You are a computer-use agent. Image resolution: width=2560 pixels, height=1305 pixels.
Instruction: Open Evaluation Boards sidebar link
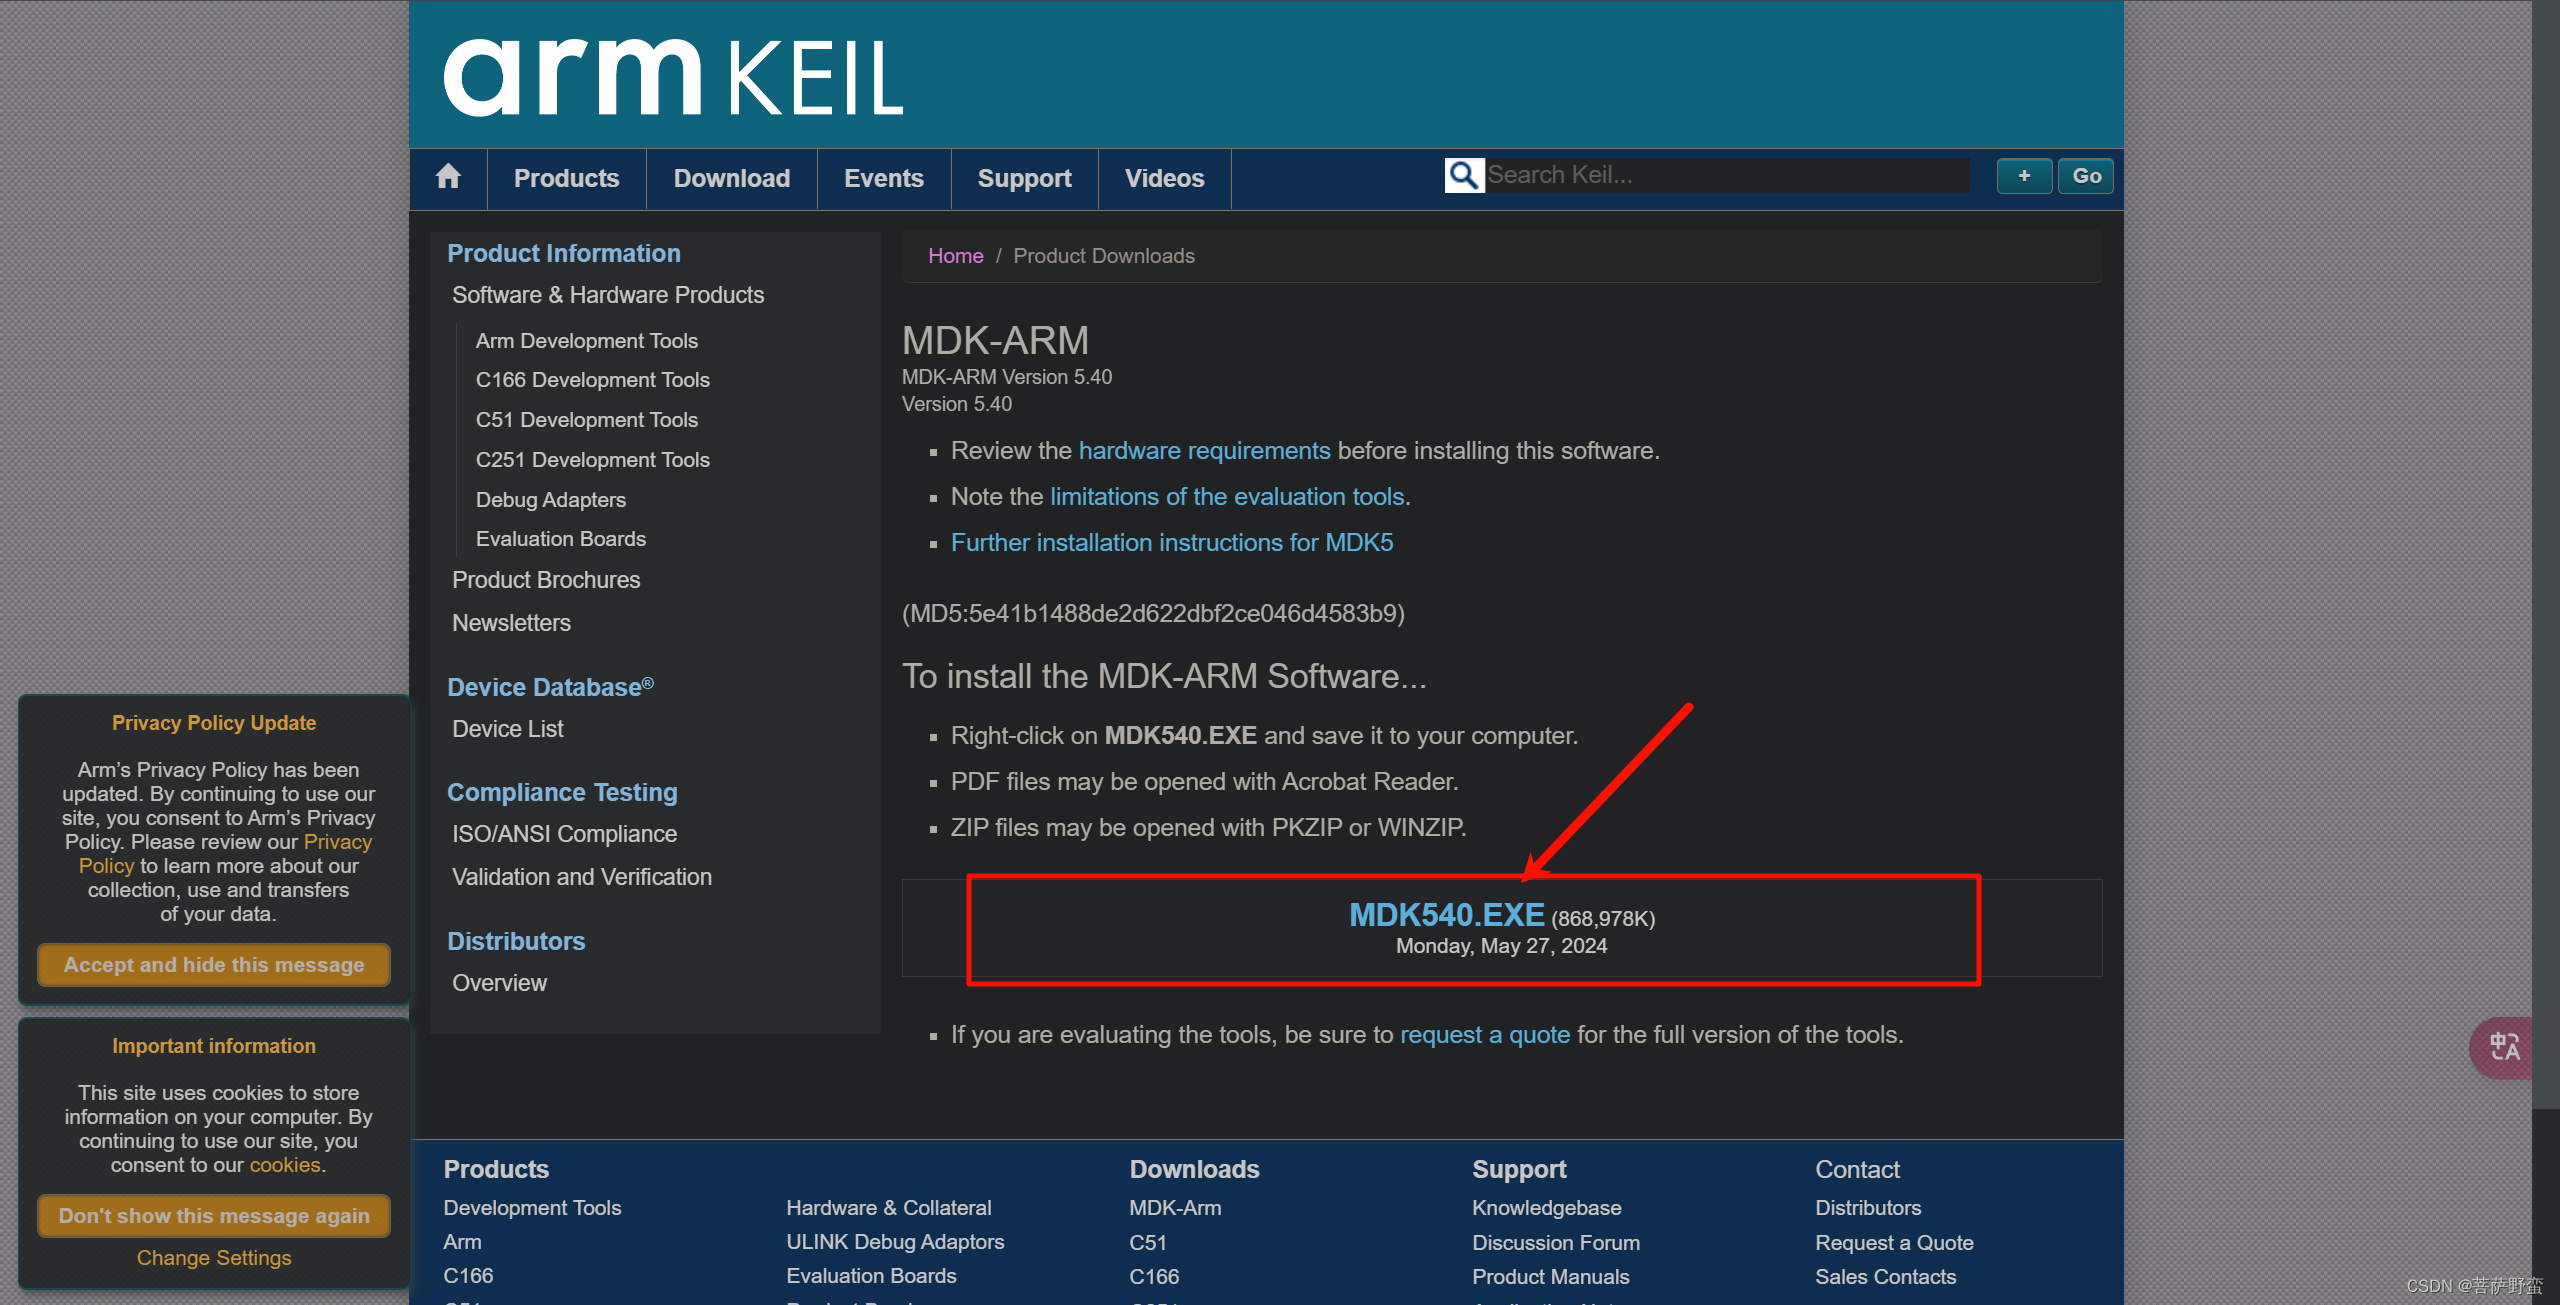[561, 539]
